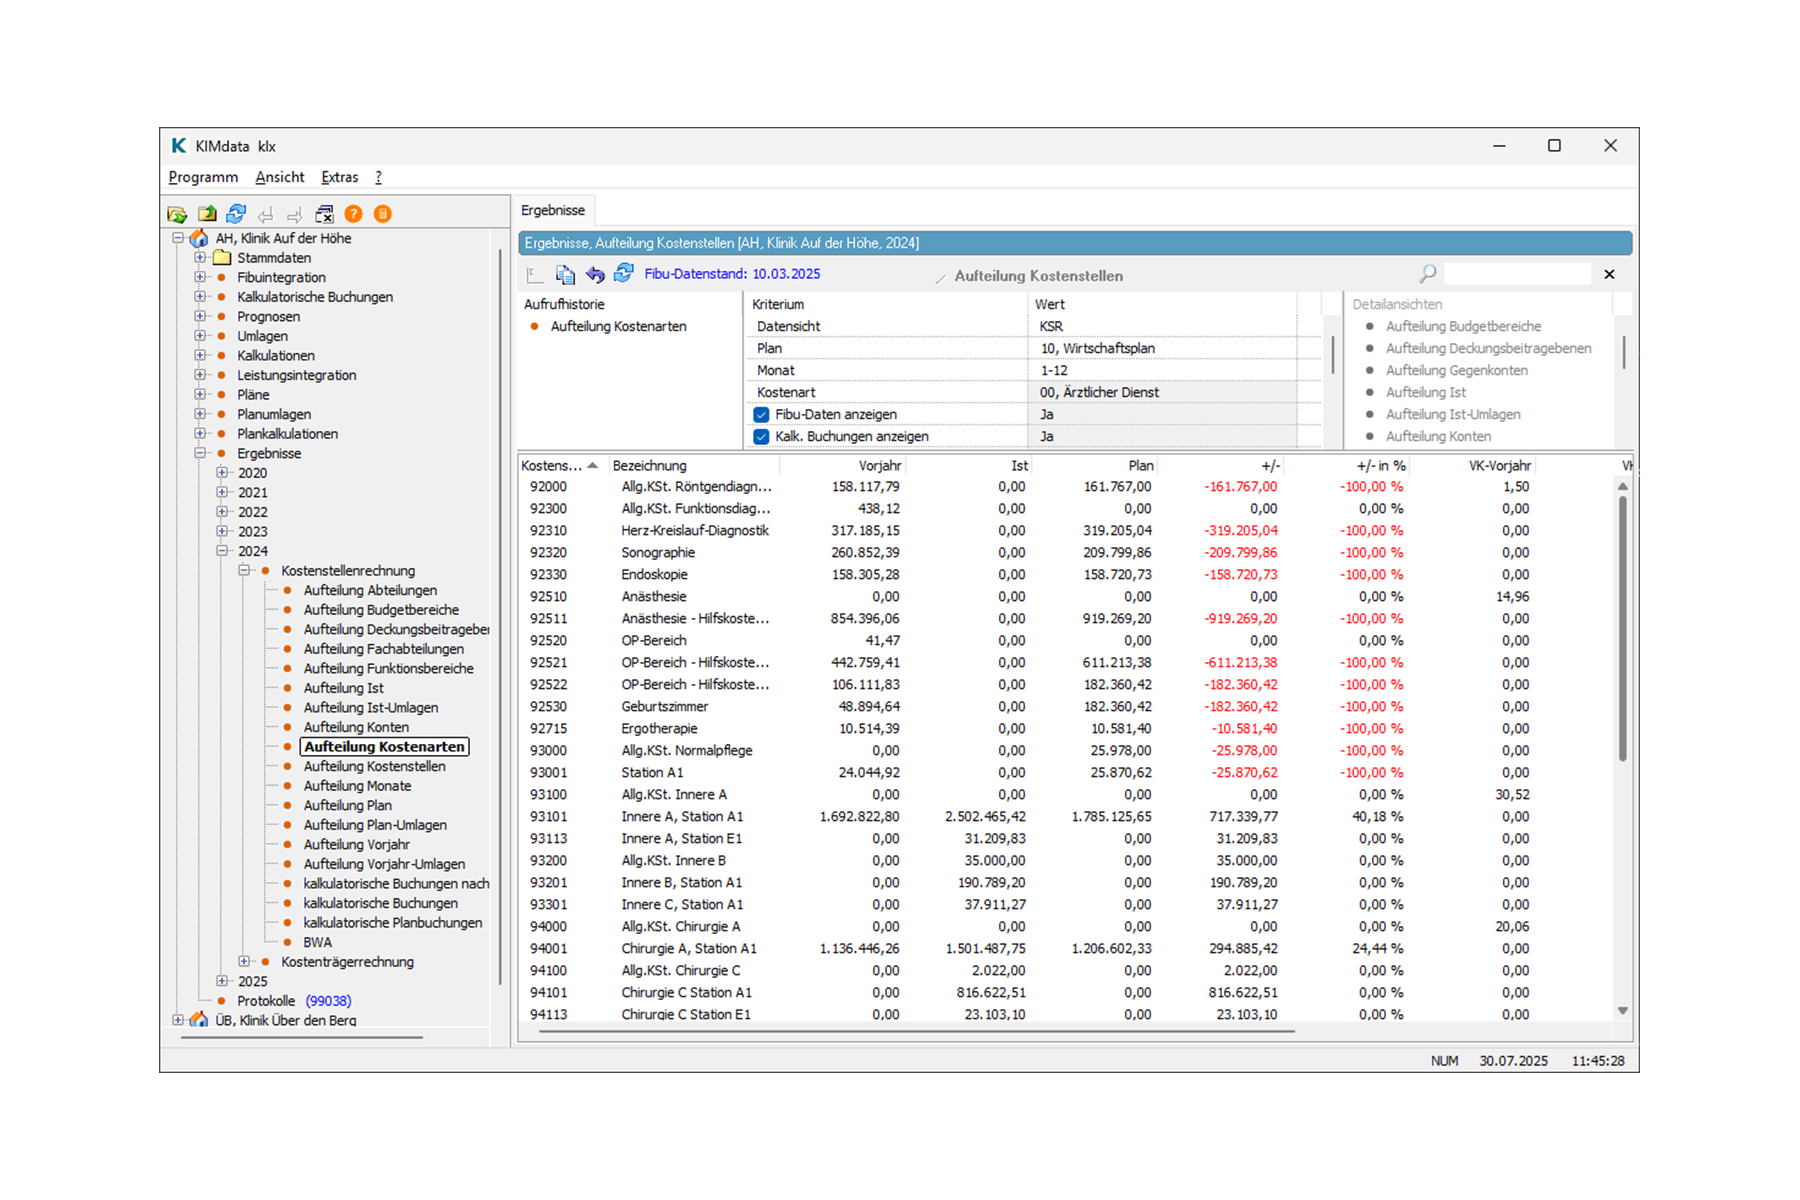Click the open folder toolbar icon
The width and height of the screenshot is (1800, 1200).
click(x=177, y=214)
